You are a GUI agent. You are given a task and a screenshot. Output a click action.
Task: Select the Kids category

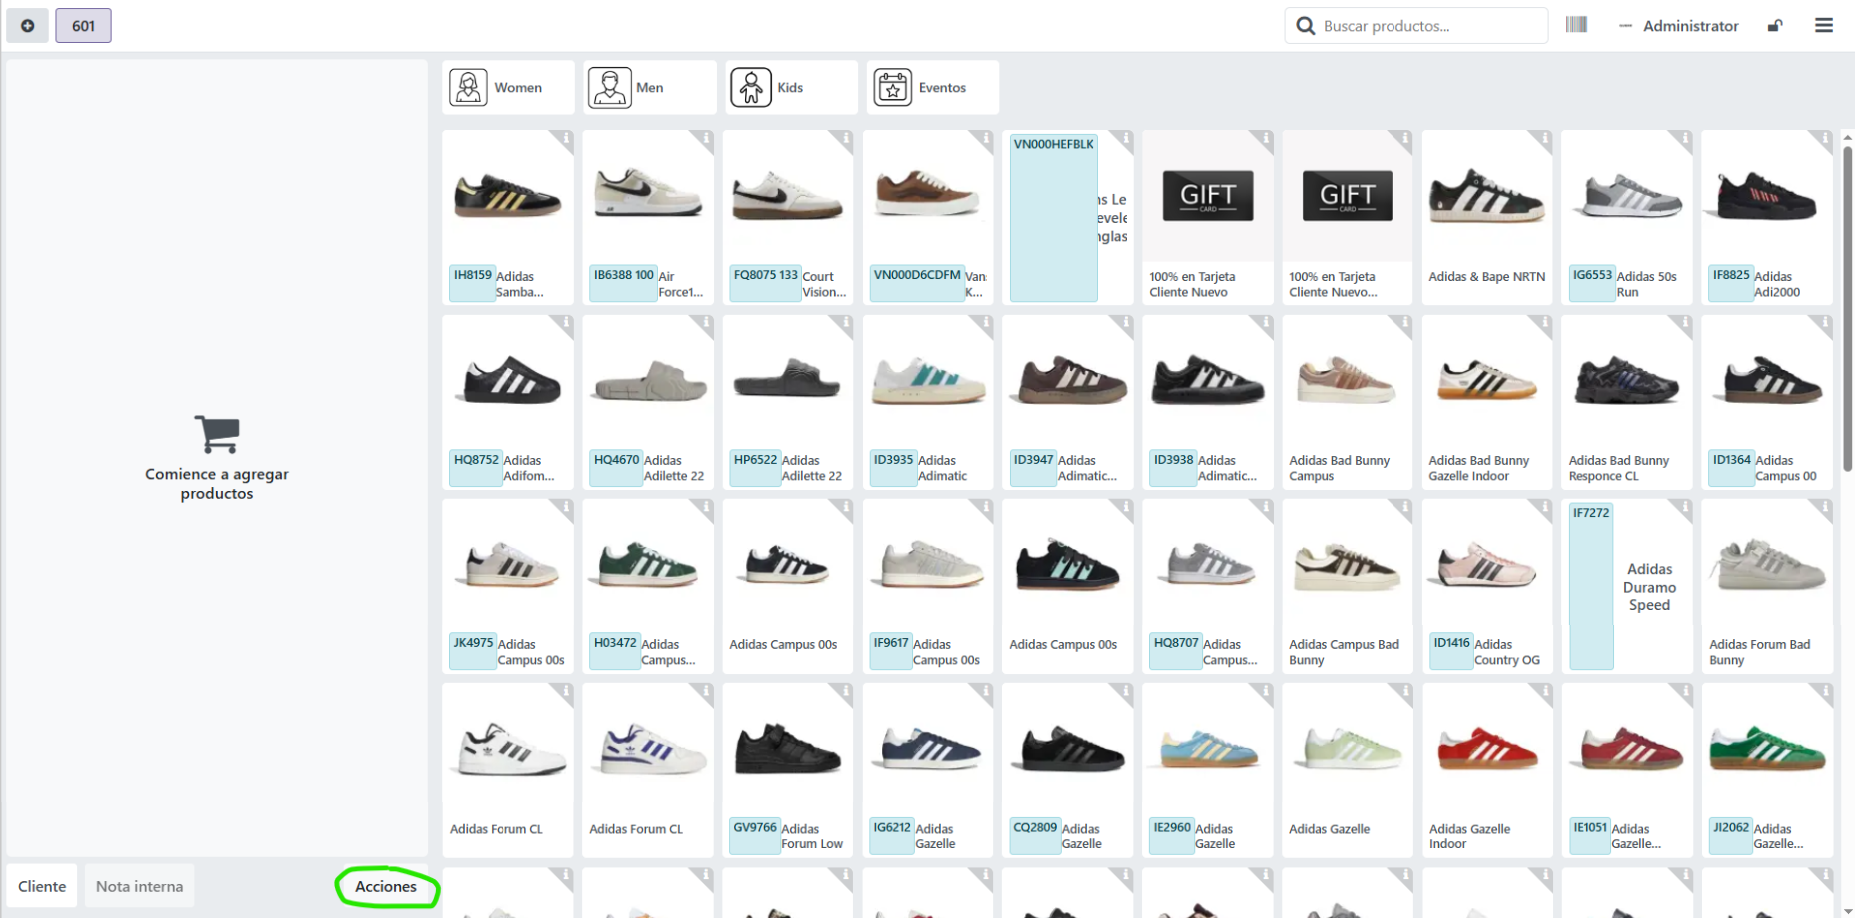point(791,88)
